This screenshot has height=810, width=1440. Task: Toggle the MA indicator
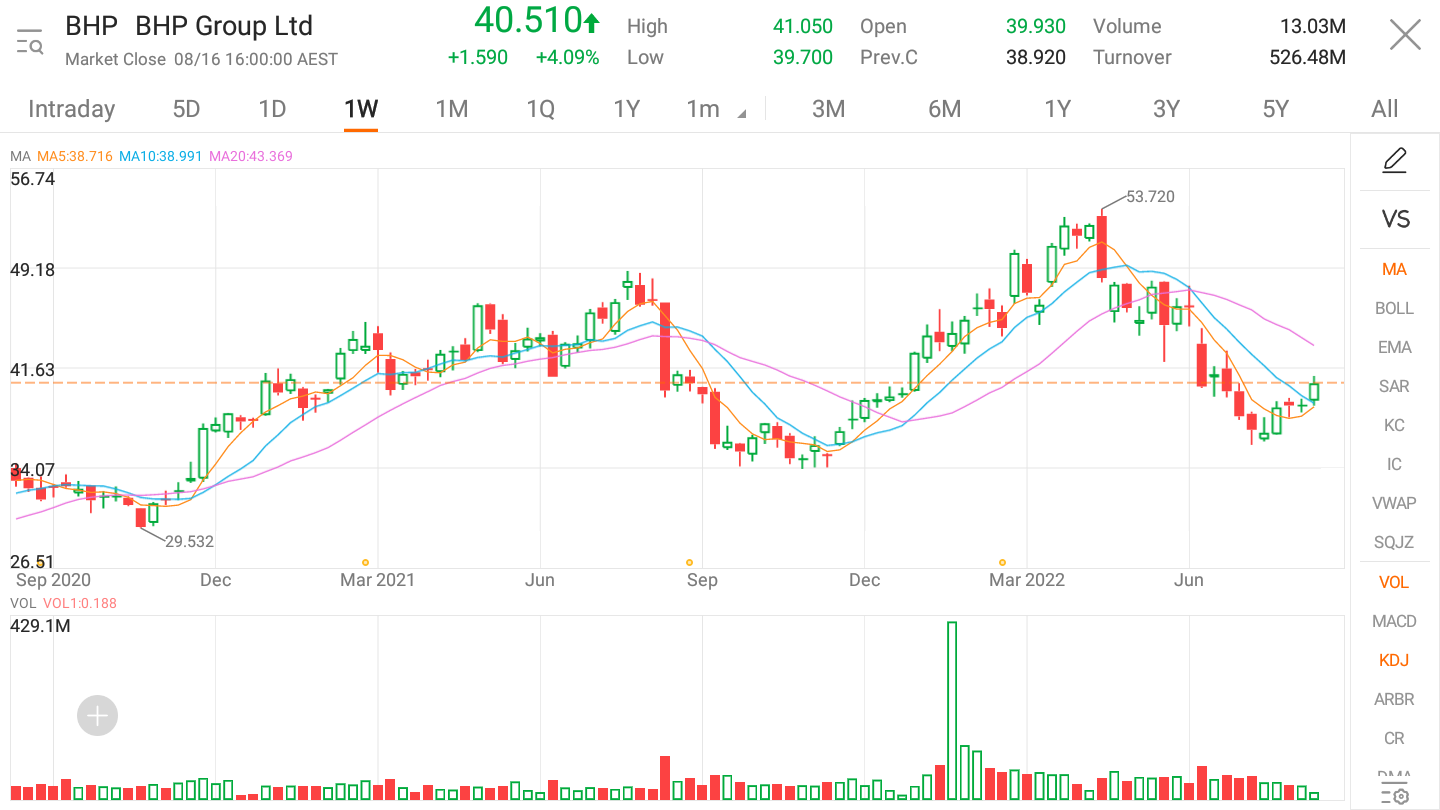coord(1394,269)
